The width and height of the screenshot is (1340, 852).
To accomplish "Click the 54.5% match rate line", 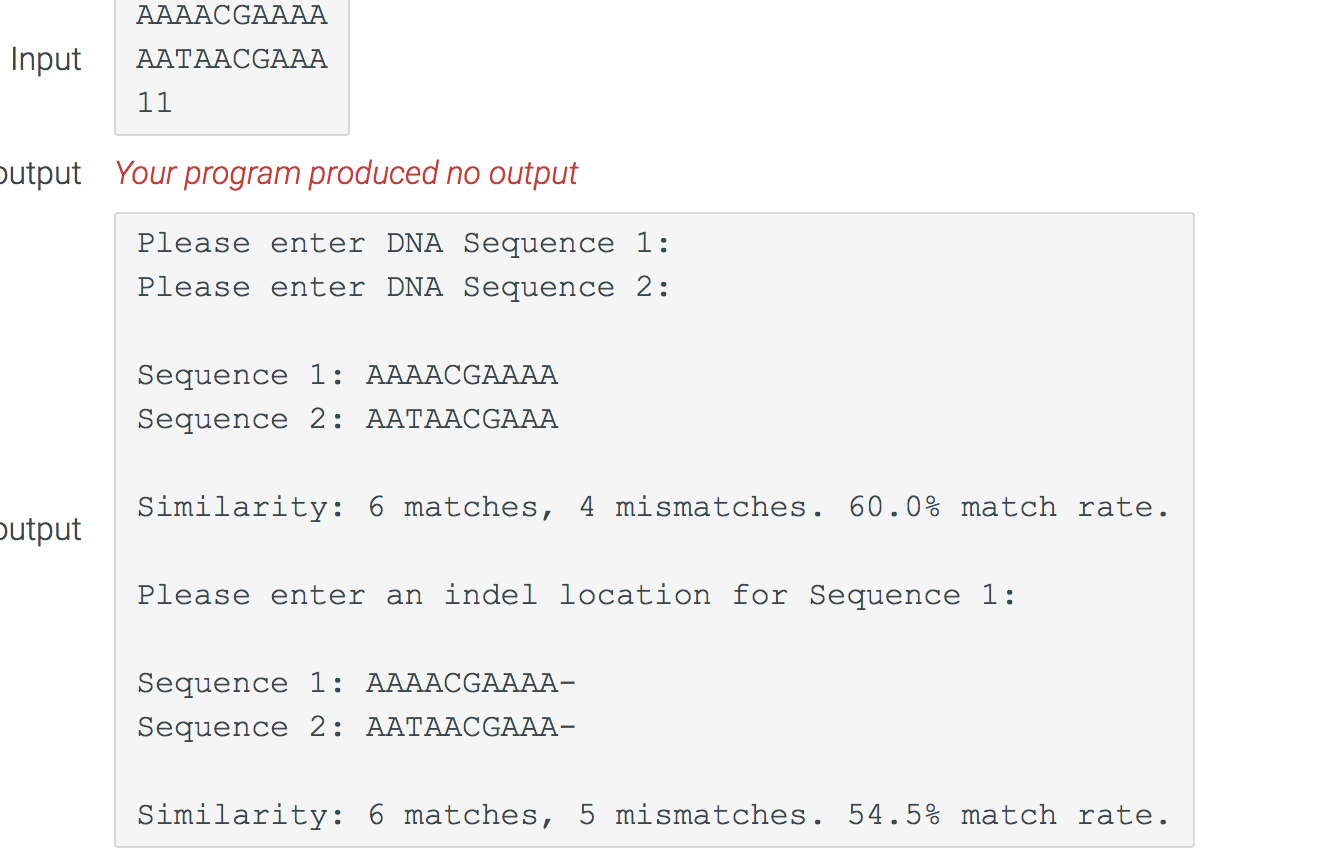I will (x=653, y=815).
